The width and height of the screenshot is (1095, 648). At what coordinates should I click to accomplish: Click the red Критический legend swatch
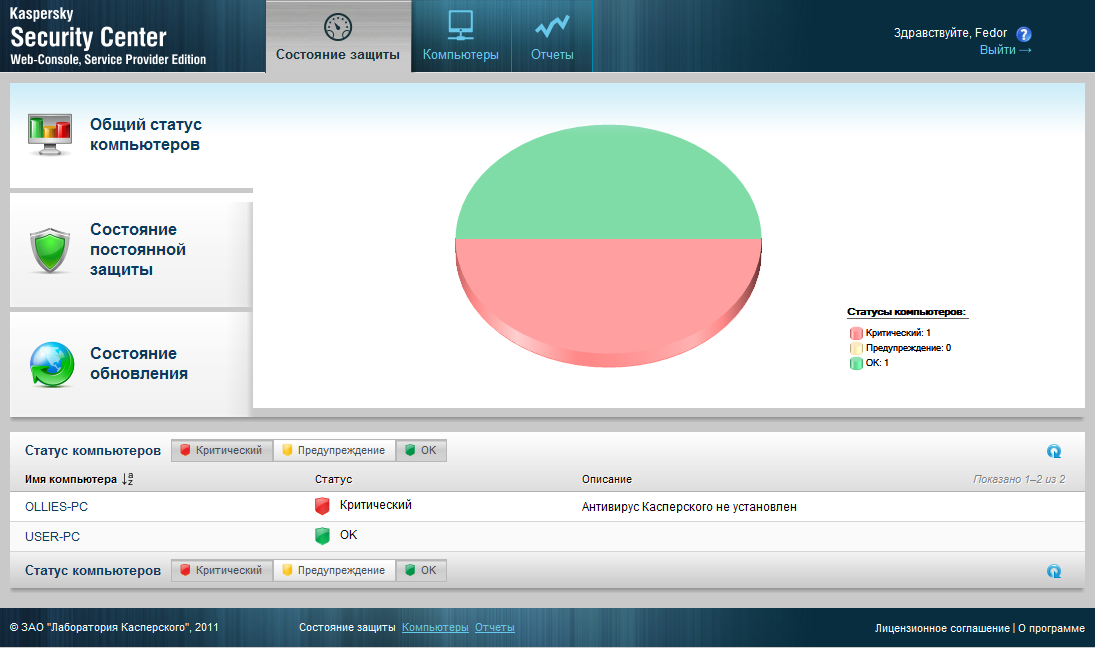pos(856,333)
